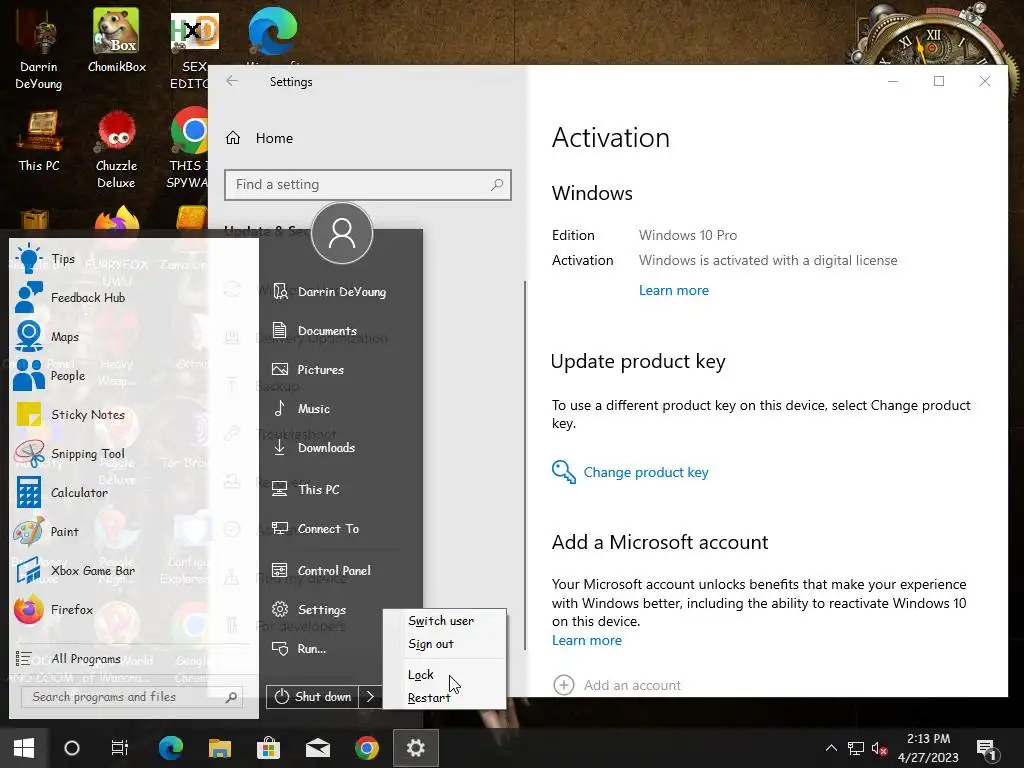Expand the arrow next to Shut down
This screenshot has height=768, width=1024.
(370, 697)
